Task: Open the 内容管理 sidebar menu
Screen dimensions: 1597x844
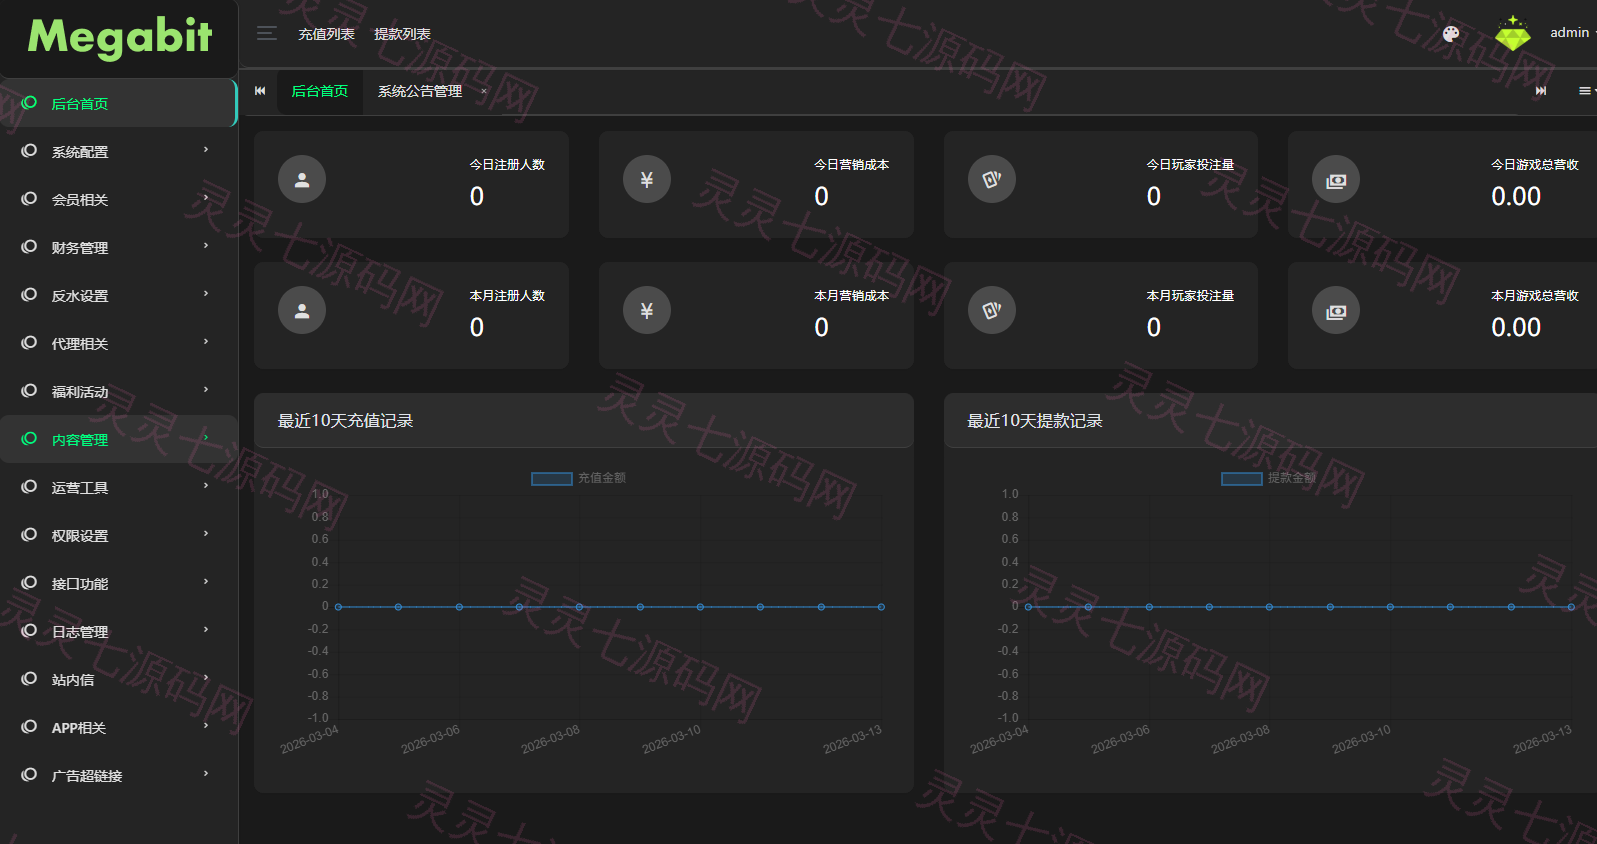Action: pos(118,439)
